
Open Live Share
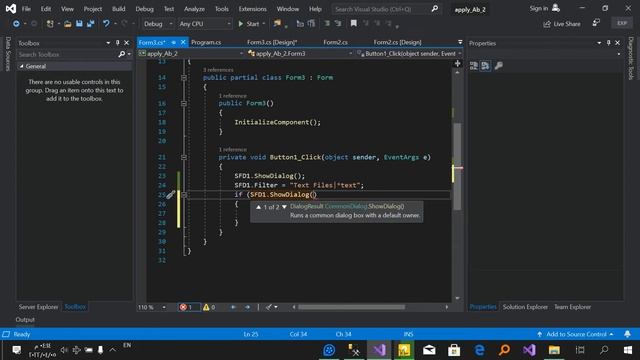562,24
